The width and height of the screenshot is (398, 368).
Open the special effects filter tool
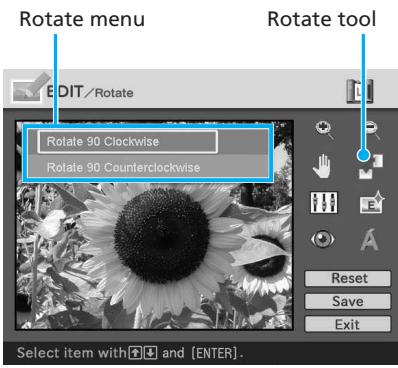point(372,202)
